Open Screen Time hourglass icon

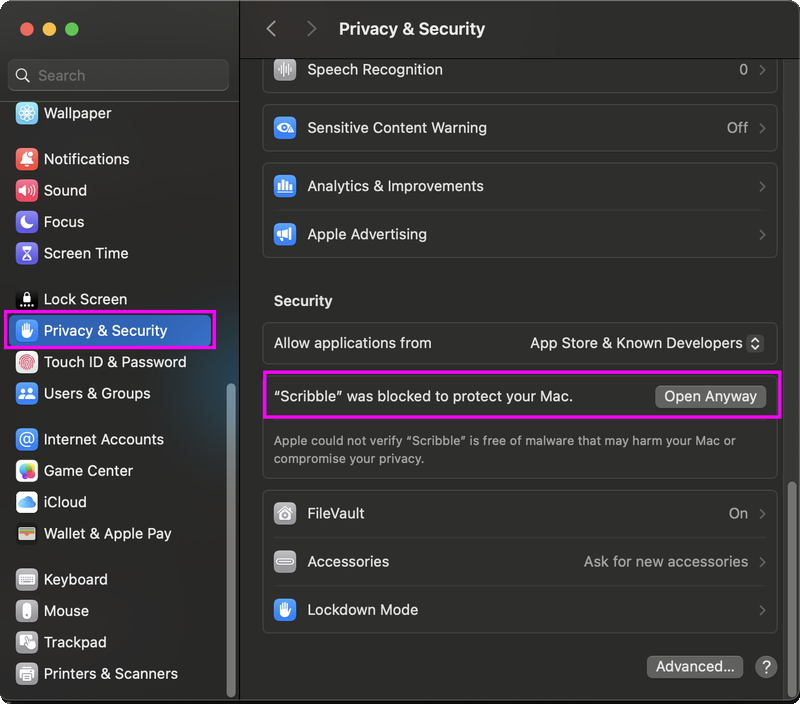click(27, 254)
